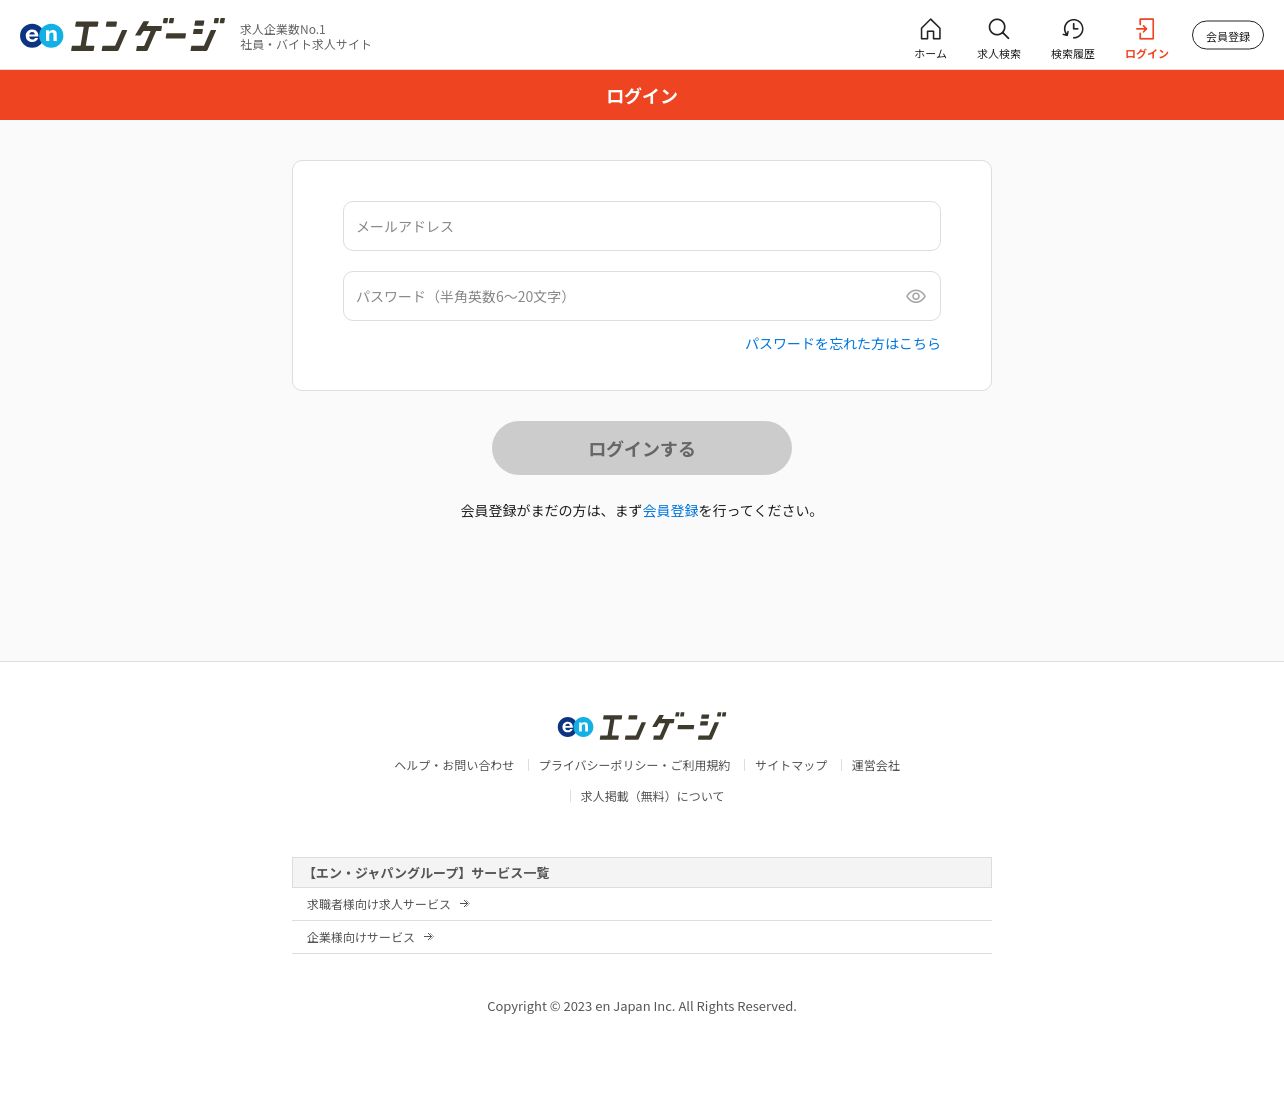1284x1100 pixels.
Task: Click the inline 会員登録 link below login
Action: pos(670,510)
